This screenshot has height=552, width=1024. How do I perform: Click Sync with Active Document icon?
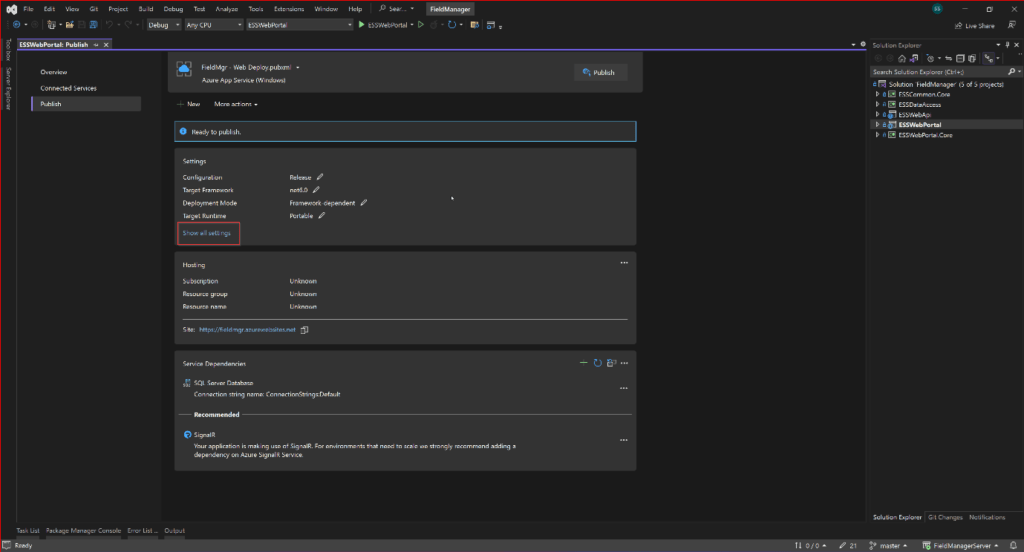pyautogui.click(x=948, y=59)
